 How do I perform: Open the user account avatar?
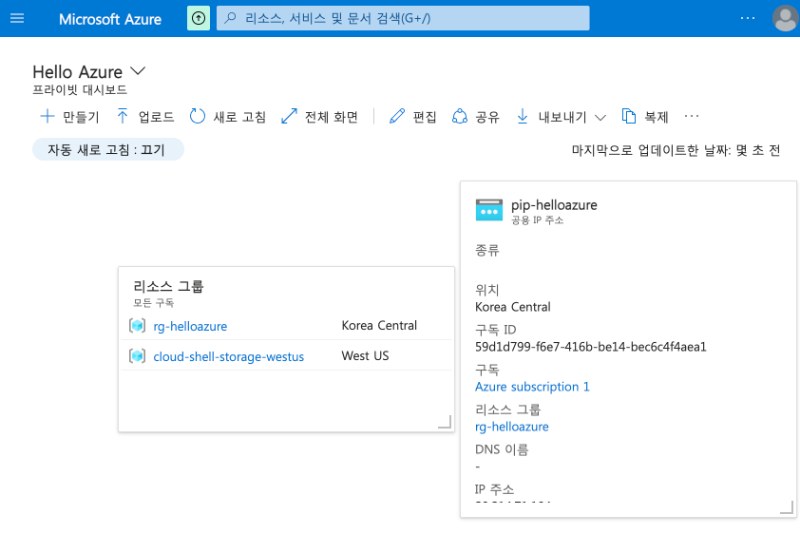(785, 18)
